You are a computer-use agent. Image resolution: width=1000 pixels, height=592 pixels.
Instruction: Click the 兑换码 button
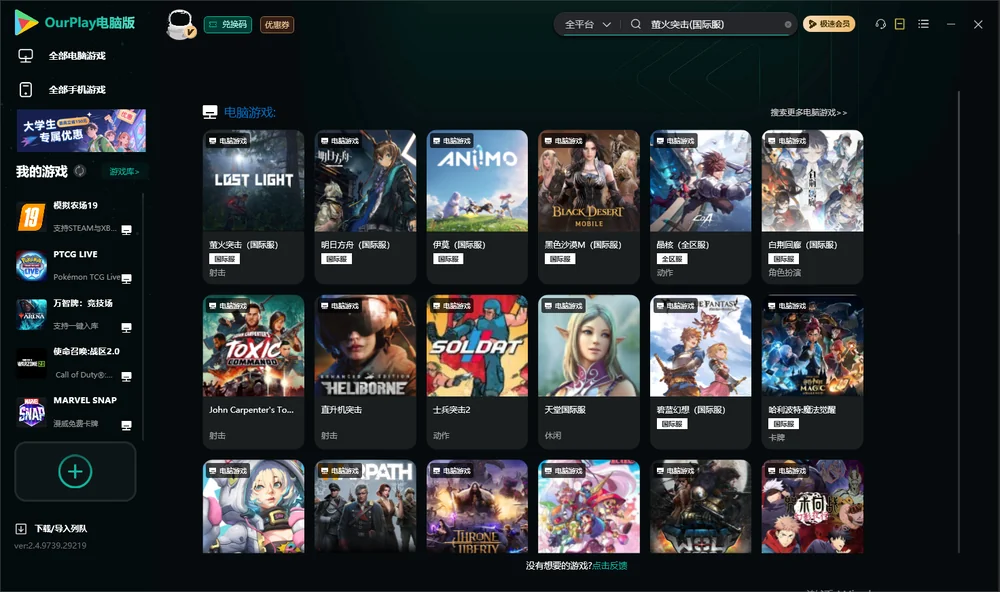(x=228, y=25)
